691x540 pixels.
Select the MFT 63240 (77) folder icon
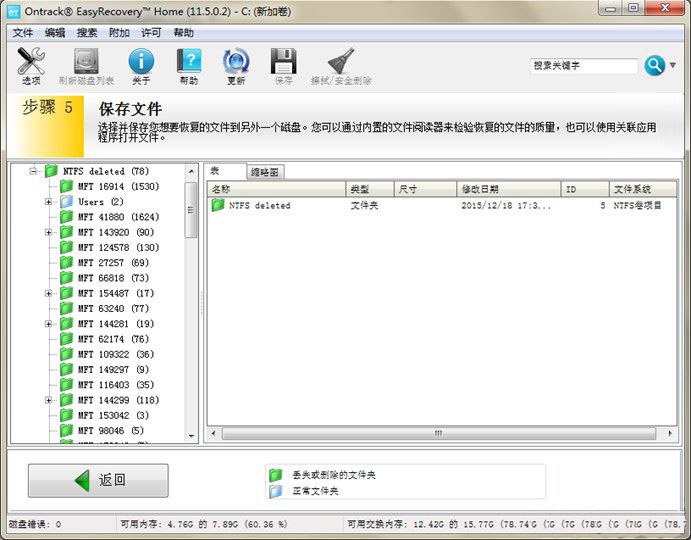67,308
